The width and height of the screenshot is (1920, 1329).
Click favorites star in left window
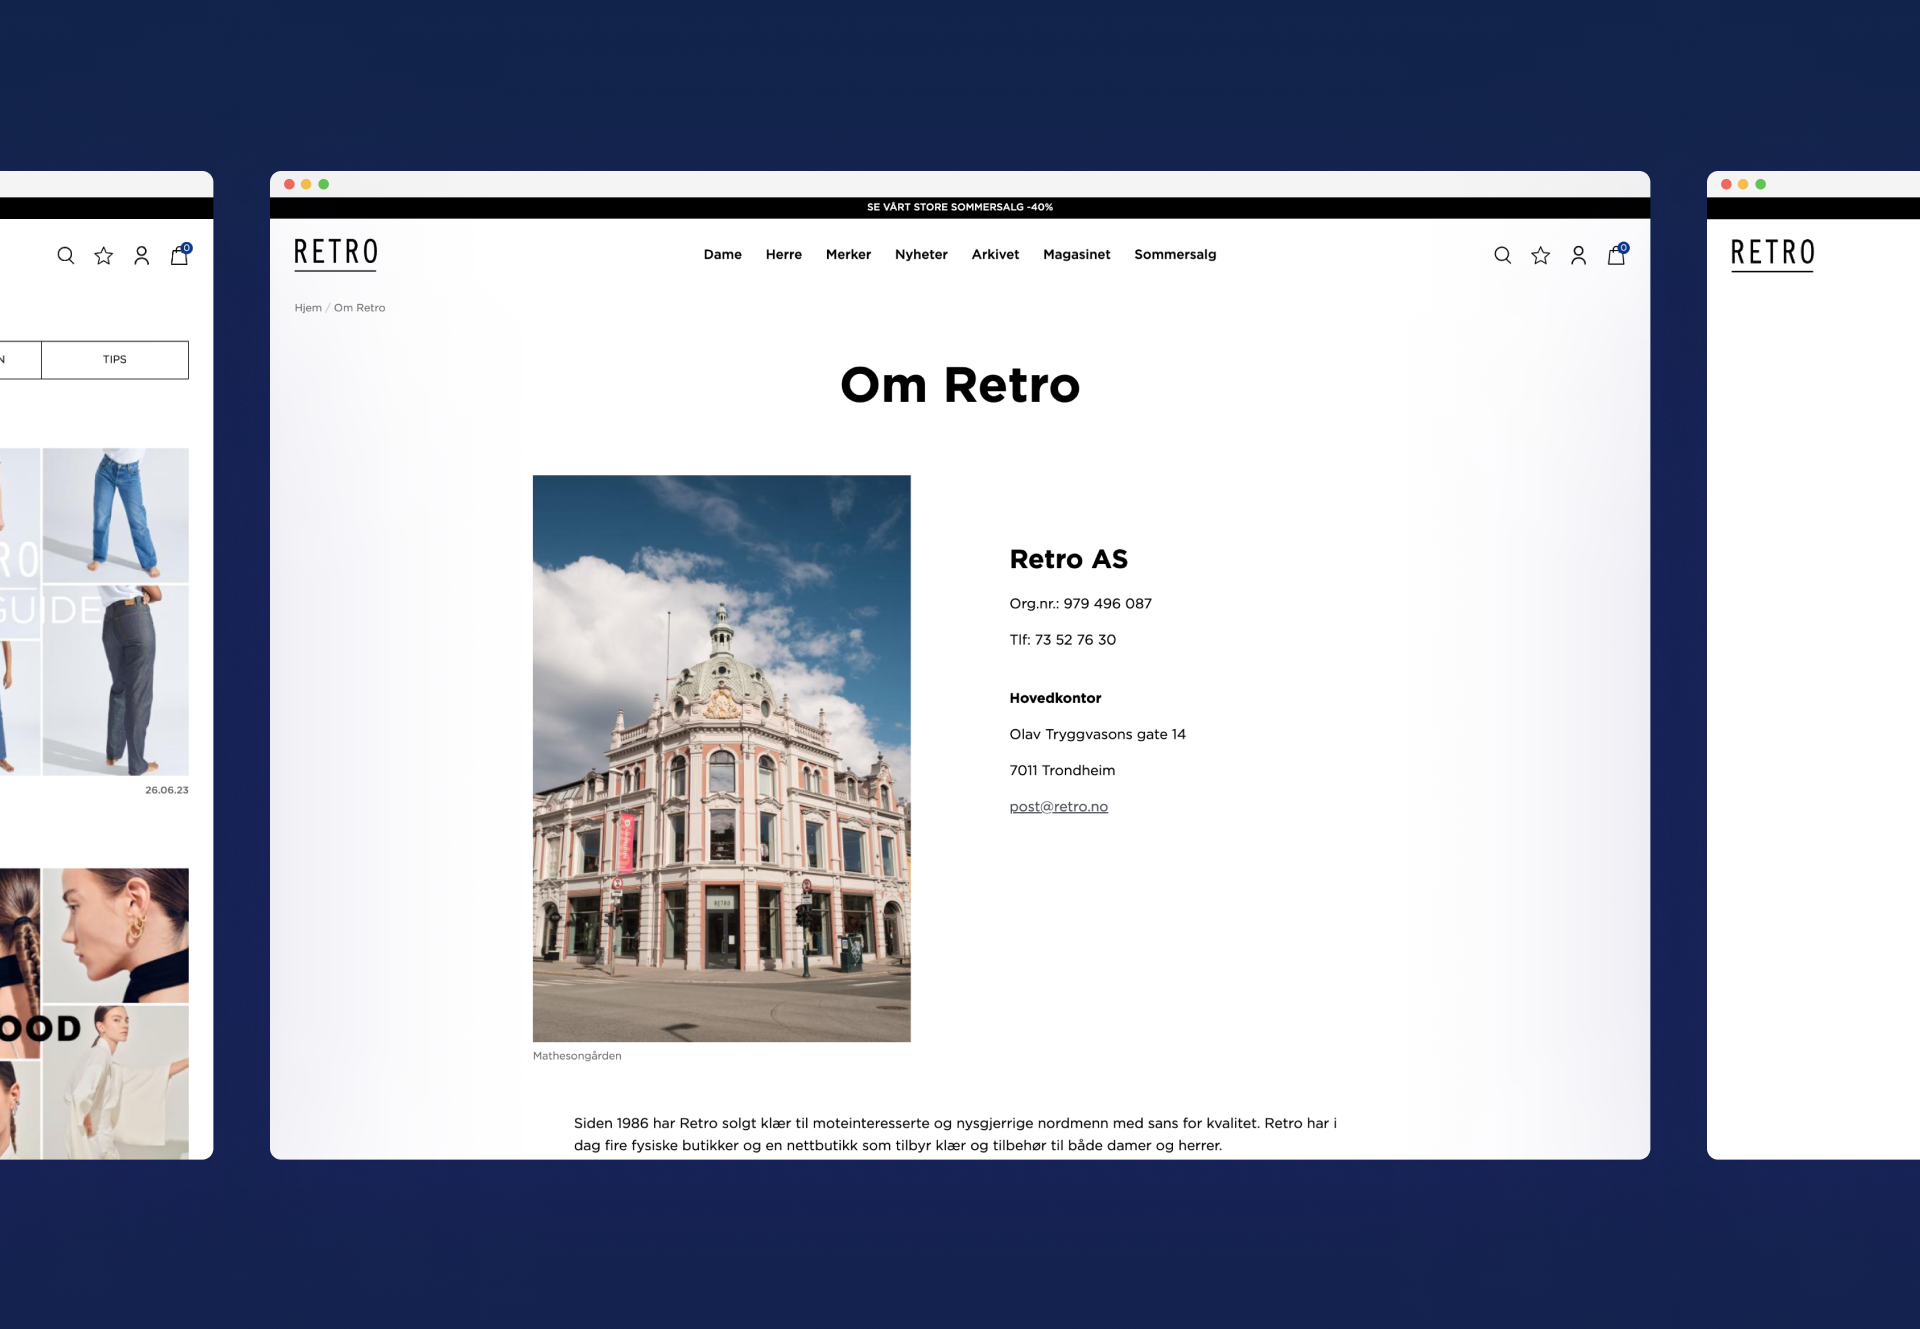pos(103,255)
